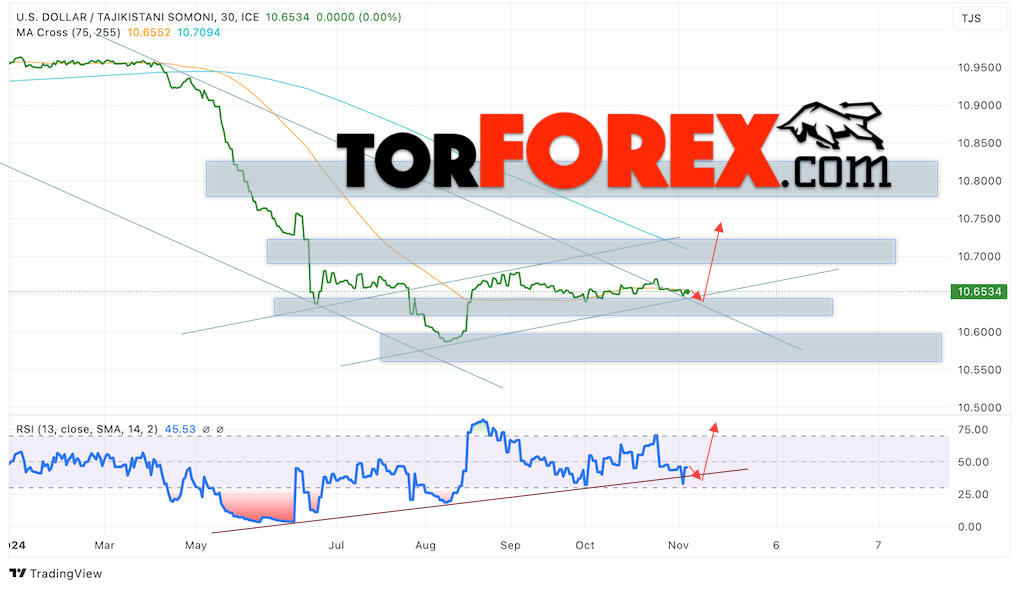
Task: Click the 0.0000 (0.00%) change value
Action: click(359, 18)
